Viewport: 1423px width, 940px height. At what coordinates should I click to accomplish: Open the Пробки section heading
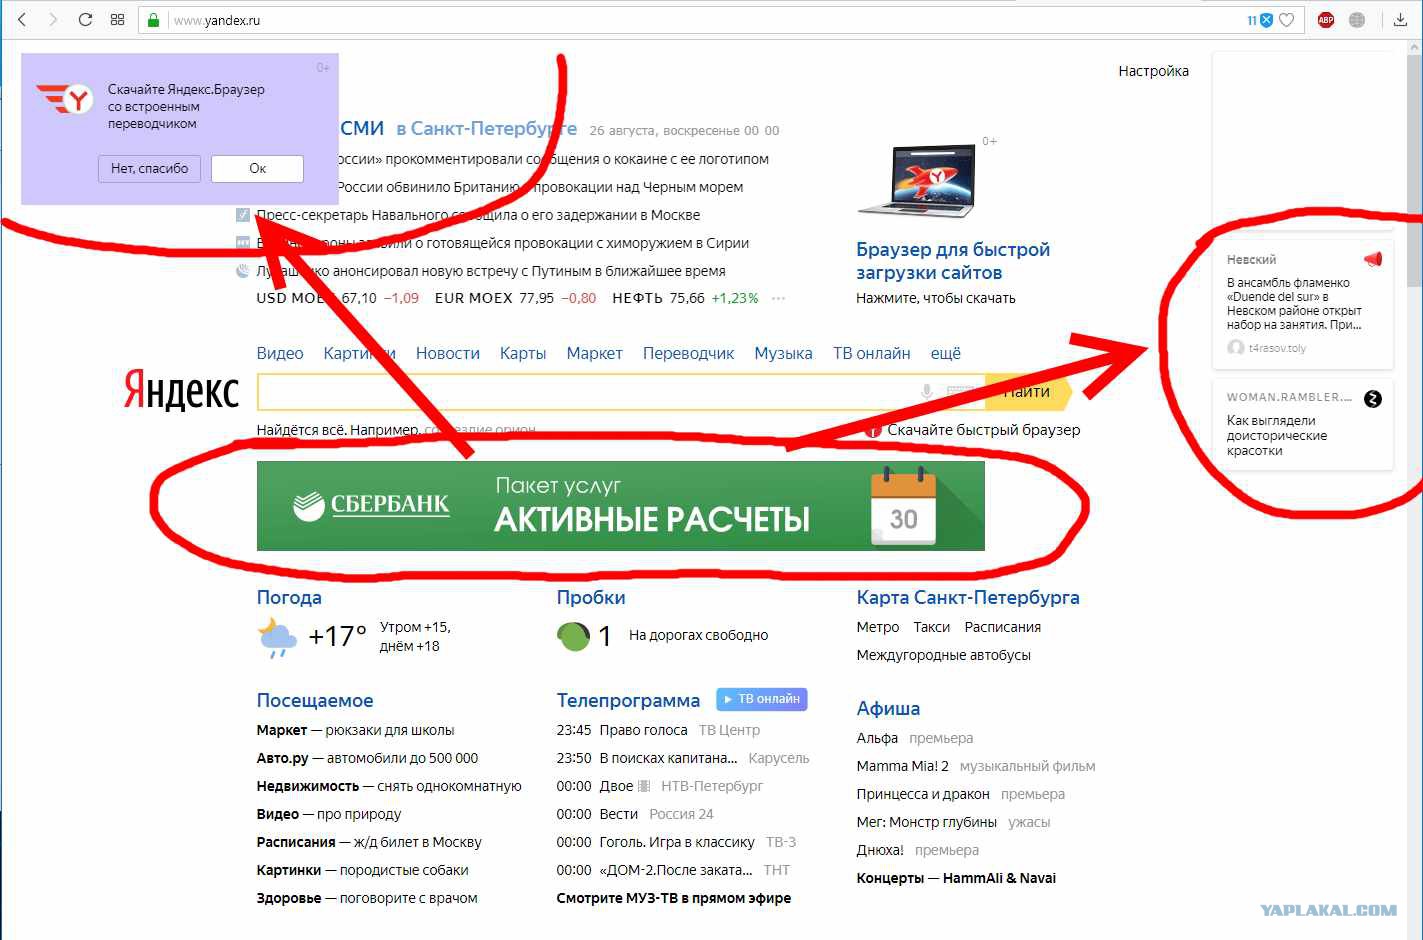coord(591,597)
